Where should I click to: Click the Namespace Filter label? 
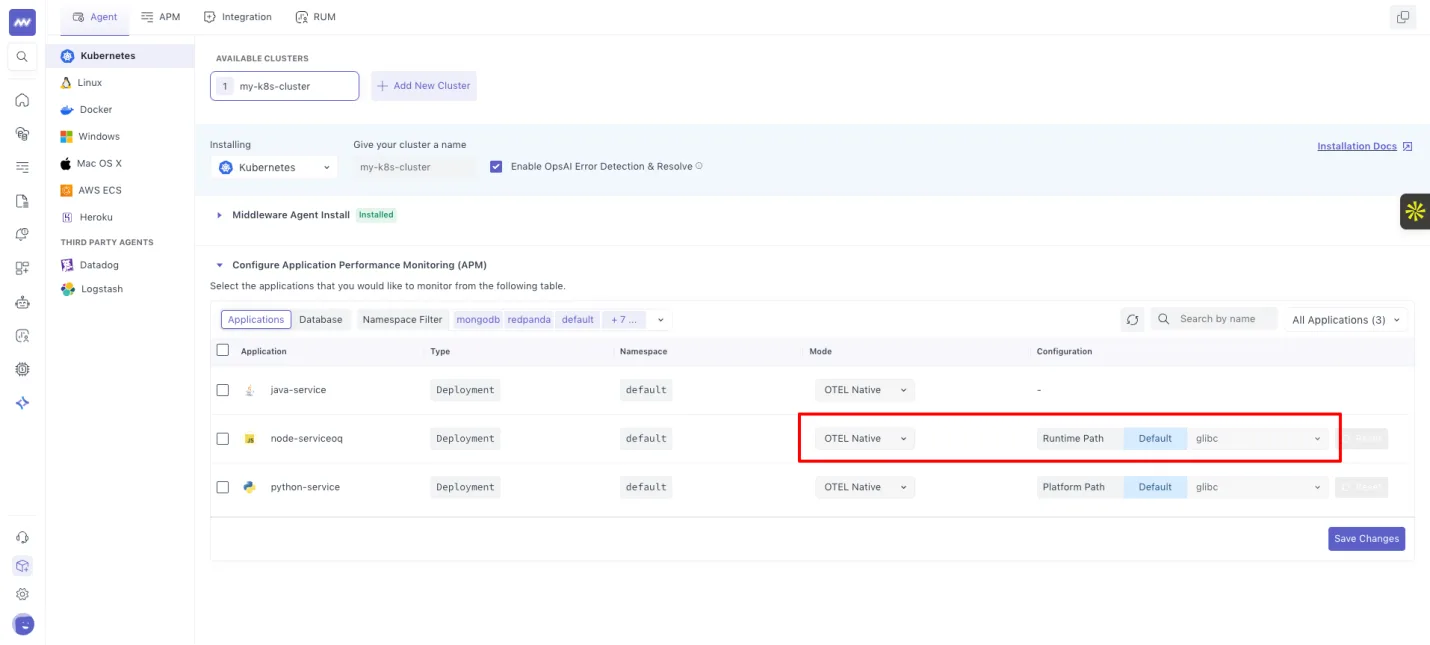point(402,320)
